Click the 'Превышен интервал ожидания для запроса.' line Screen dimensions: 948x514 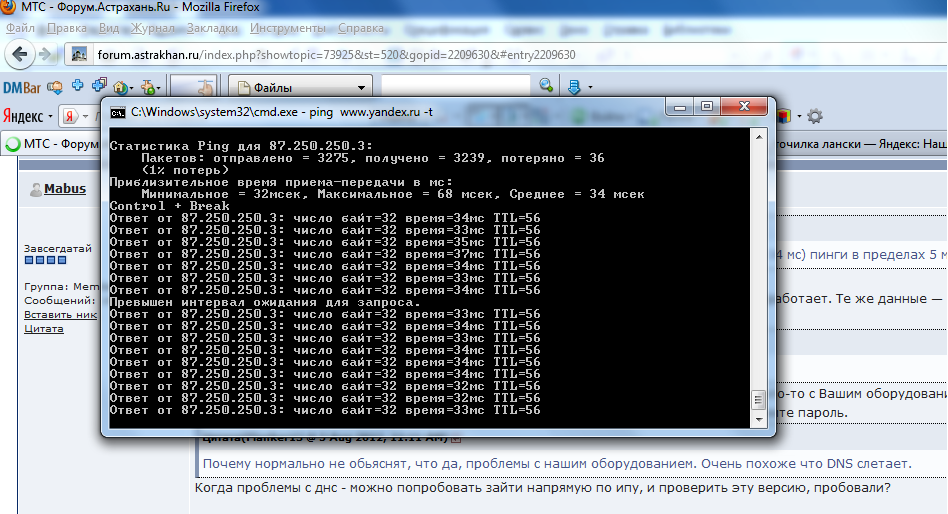[x=265, y=302]
